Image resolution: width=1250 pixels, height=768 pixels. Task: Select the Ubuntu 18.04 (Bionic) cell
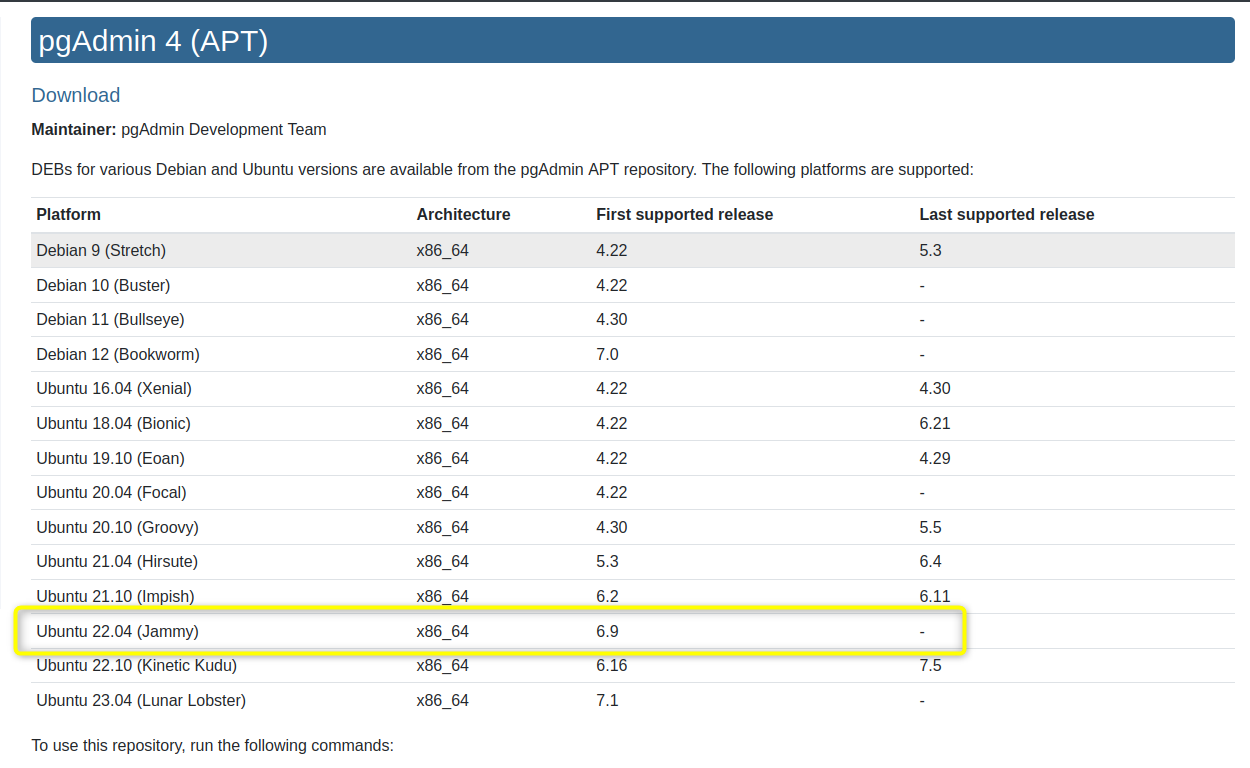113,423
